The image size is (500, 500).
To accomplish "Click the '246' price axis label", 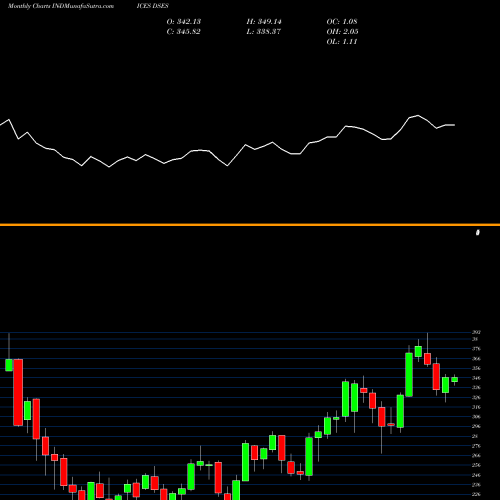I will 476,475.
